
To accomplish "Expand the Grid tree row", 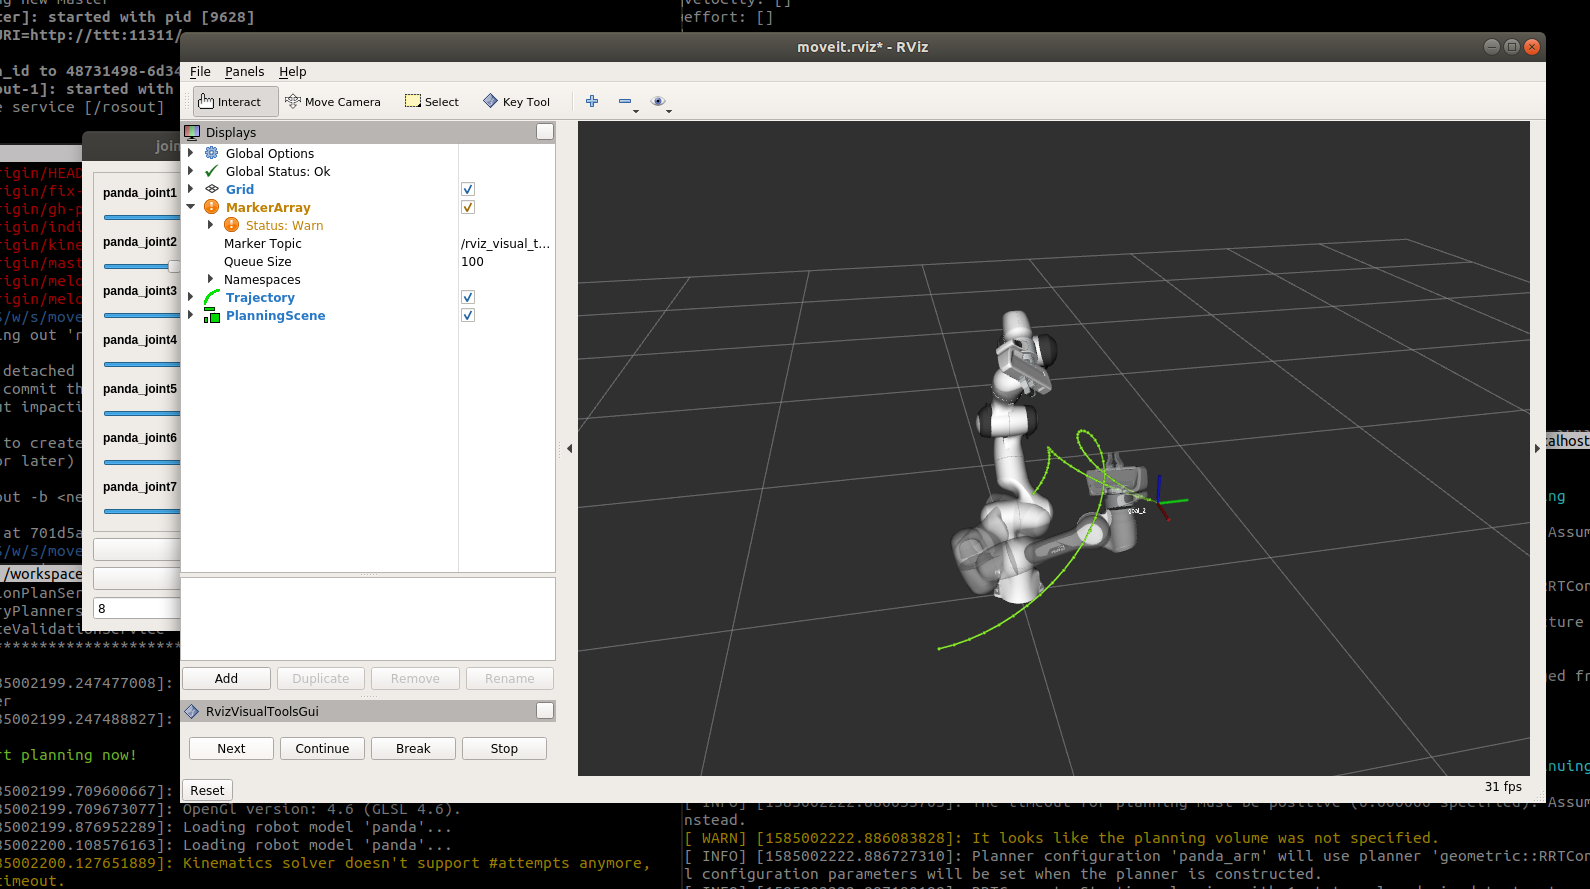I will coord(191,189).
